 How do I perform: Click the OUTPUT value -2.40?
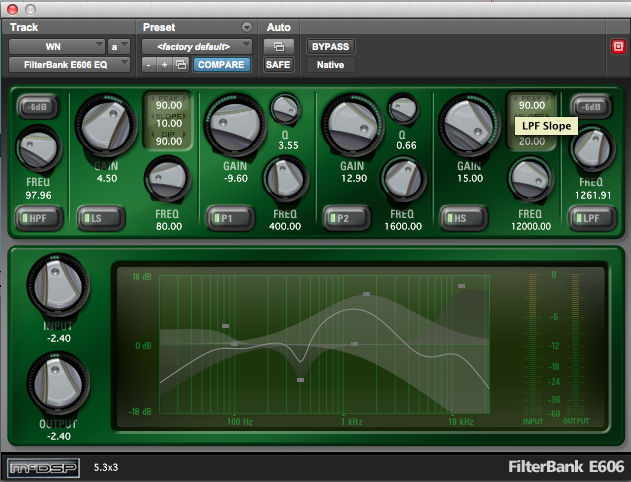[59, 437]
